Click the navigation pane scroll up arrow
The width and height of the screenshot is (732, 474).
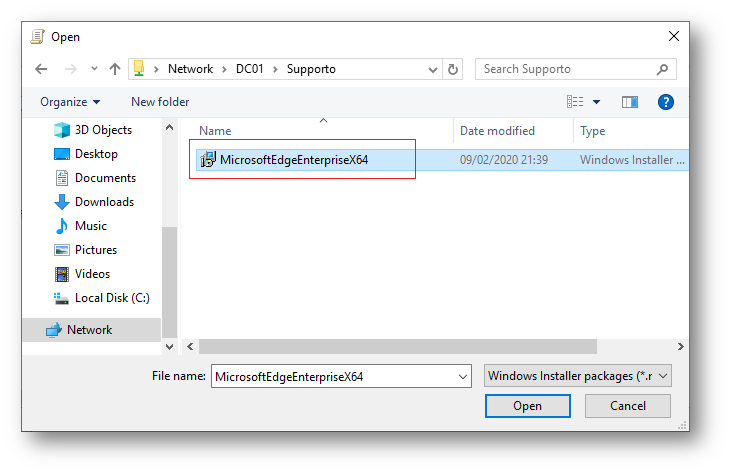[169, 127]
